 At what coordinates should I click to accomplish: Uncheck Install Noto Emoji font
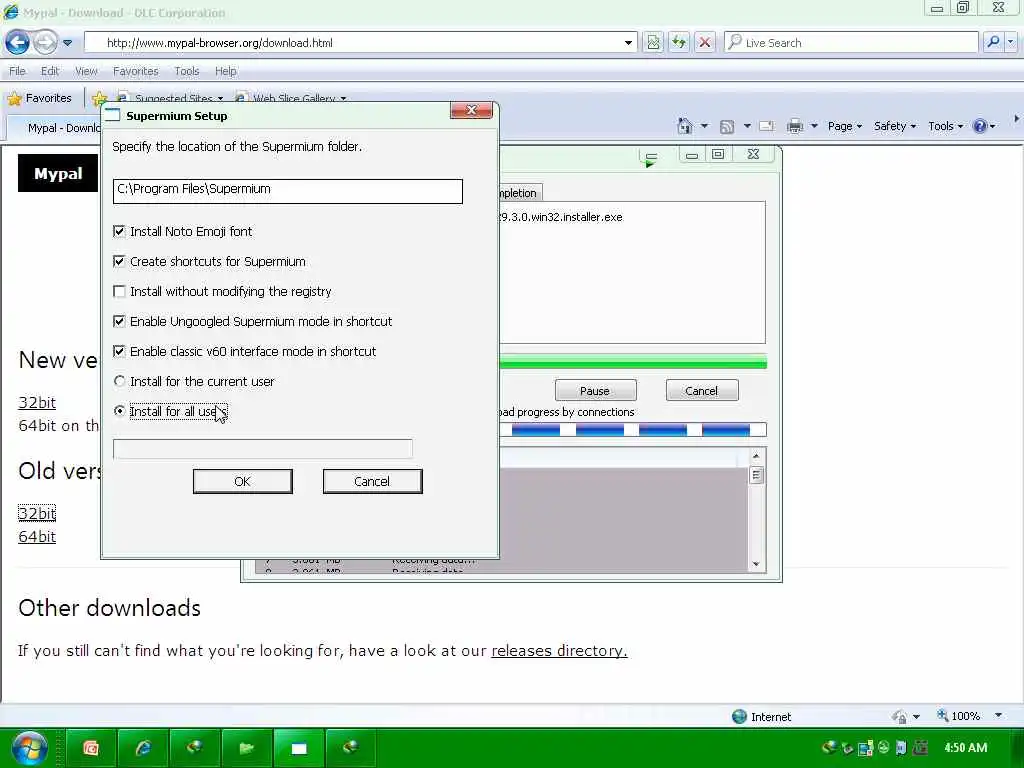point(120,231)
